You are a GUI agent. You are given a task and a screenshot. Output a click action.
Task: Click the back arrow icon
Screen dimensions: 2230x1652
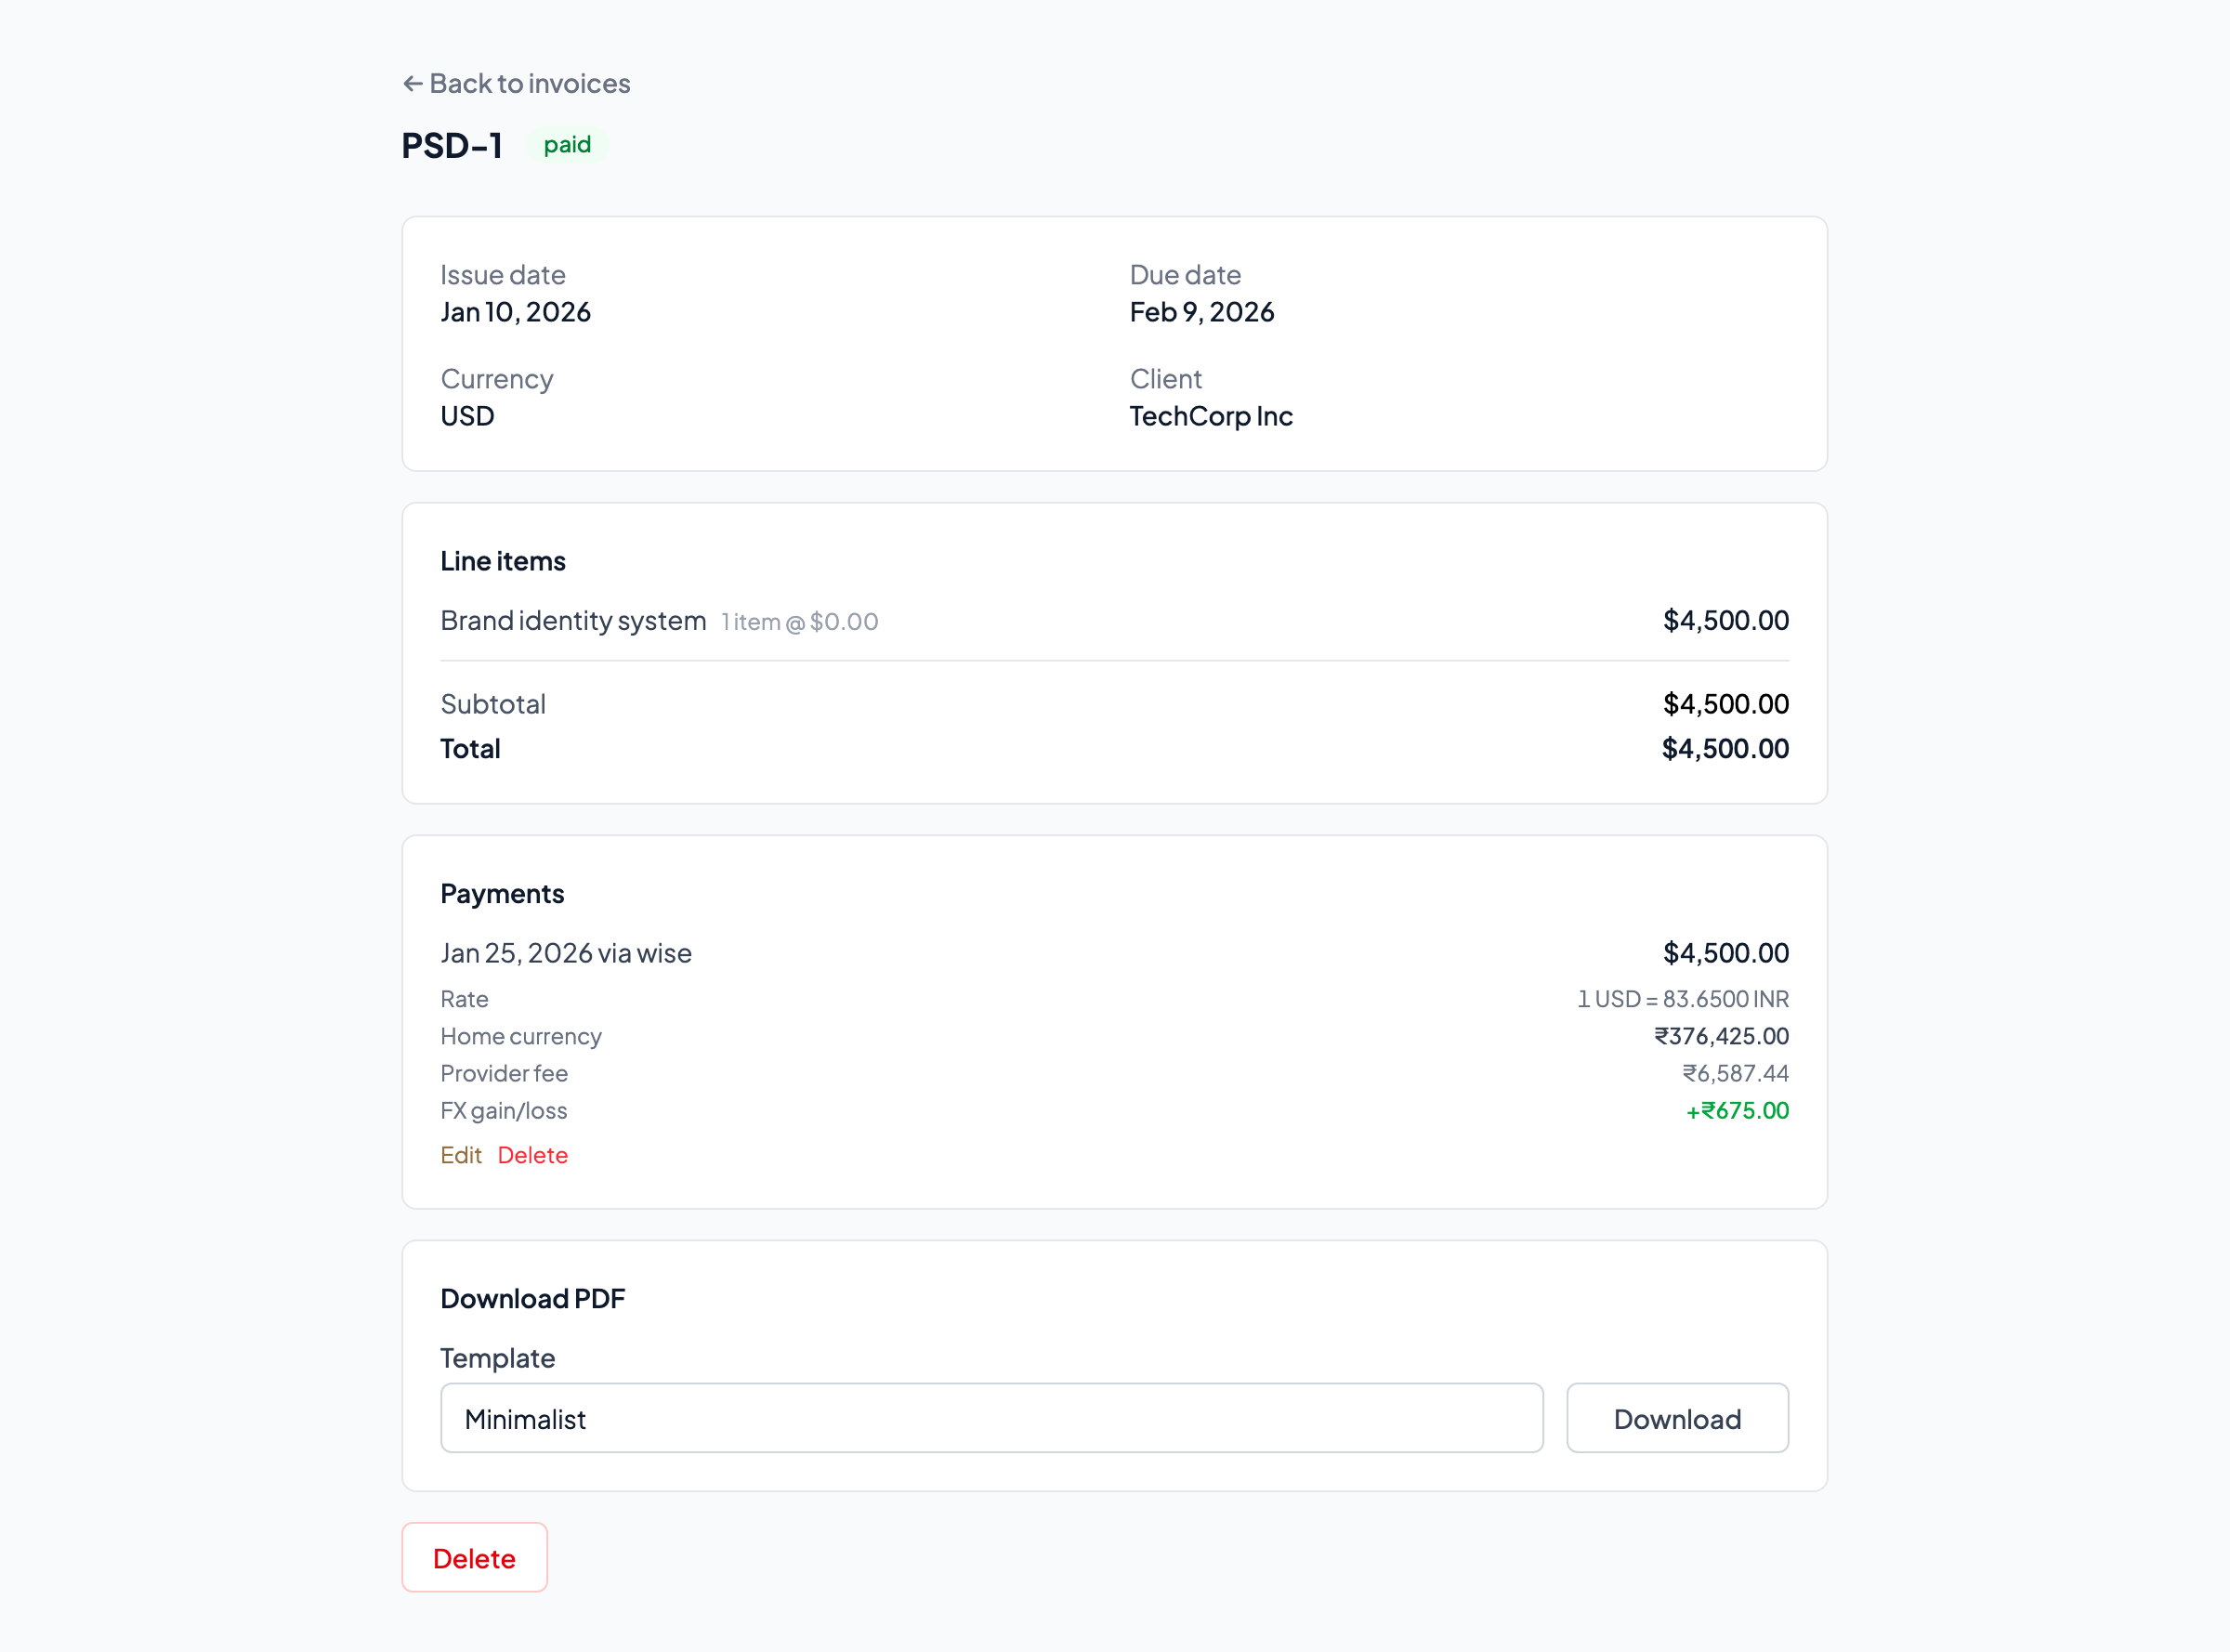[x=413, y=84]
